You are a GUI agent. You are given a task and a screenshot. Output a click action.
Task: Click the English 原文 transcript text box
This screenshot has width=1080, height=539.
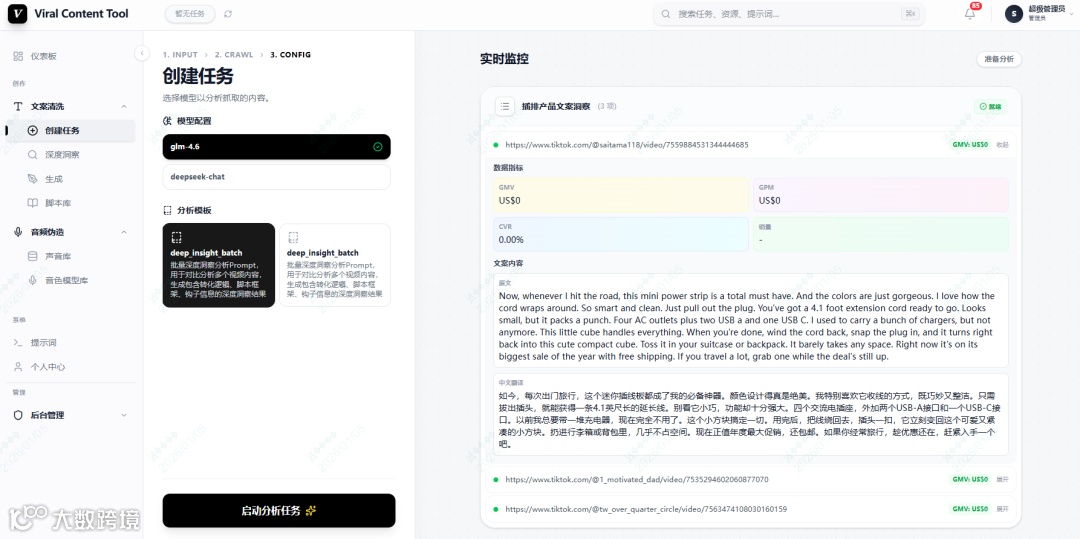(751, 320)
